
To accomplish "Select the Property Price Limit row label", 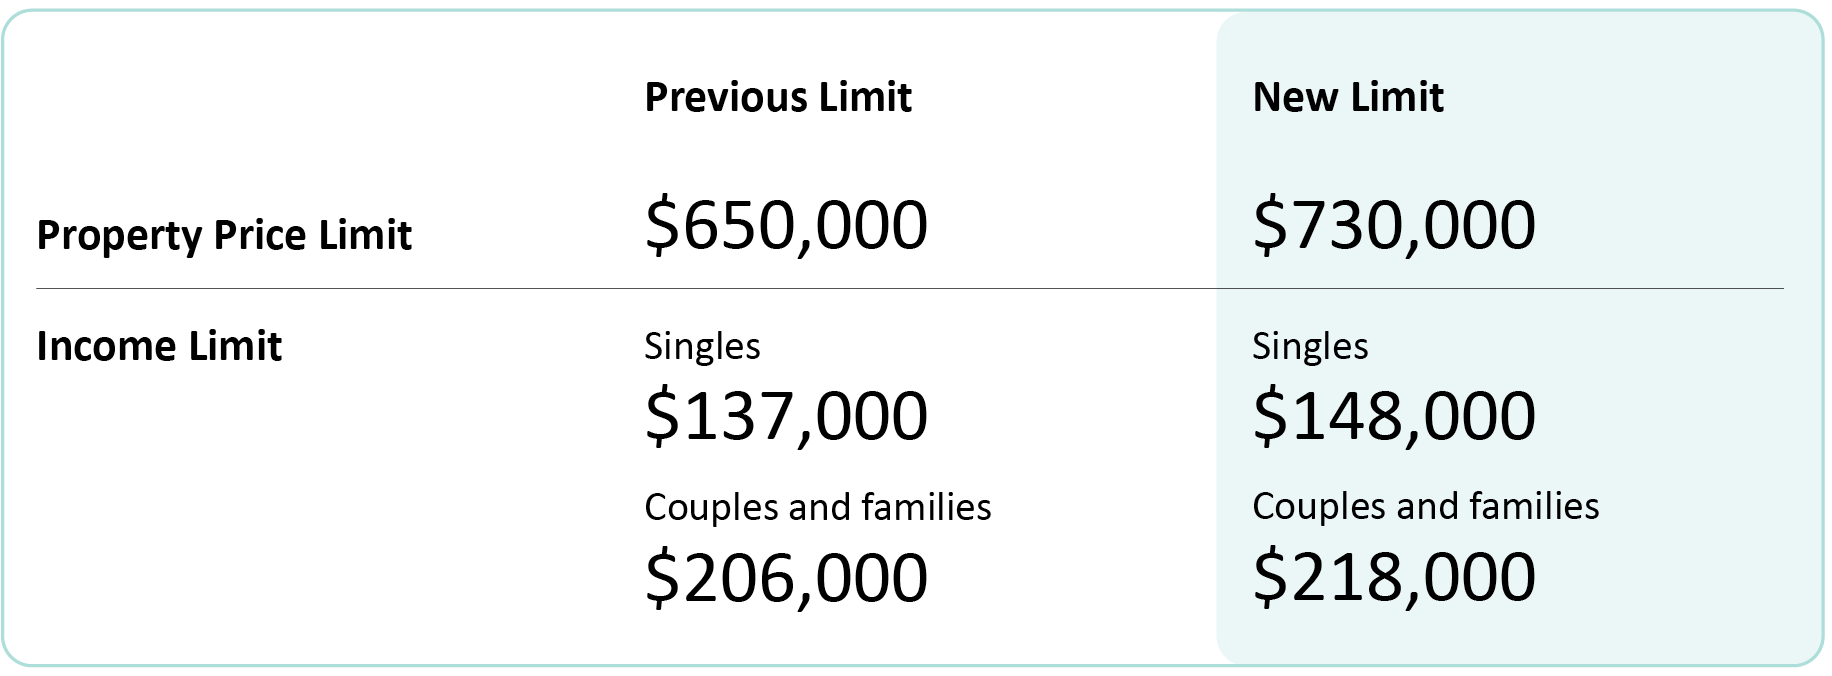I will point(224,236).
